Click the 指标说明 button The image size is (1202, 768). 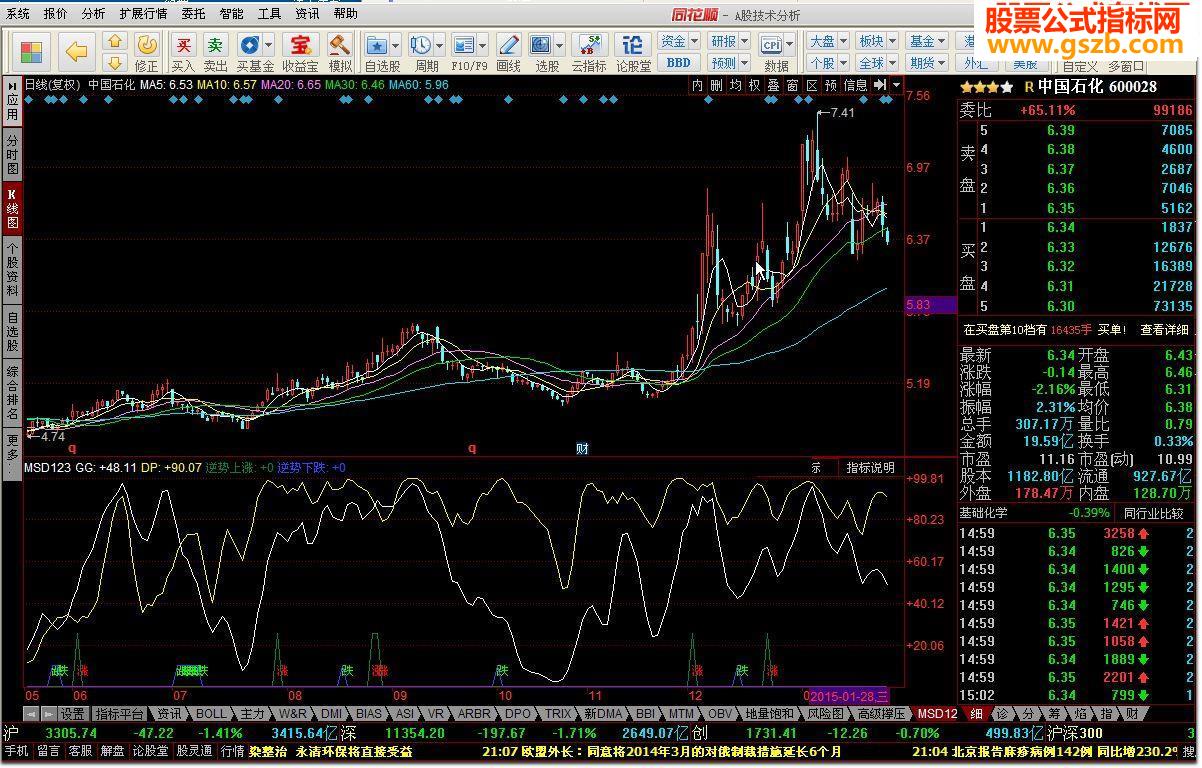[x=870, y=467]
